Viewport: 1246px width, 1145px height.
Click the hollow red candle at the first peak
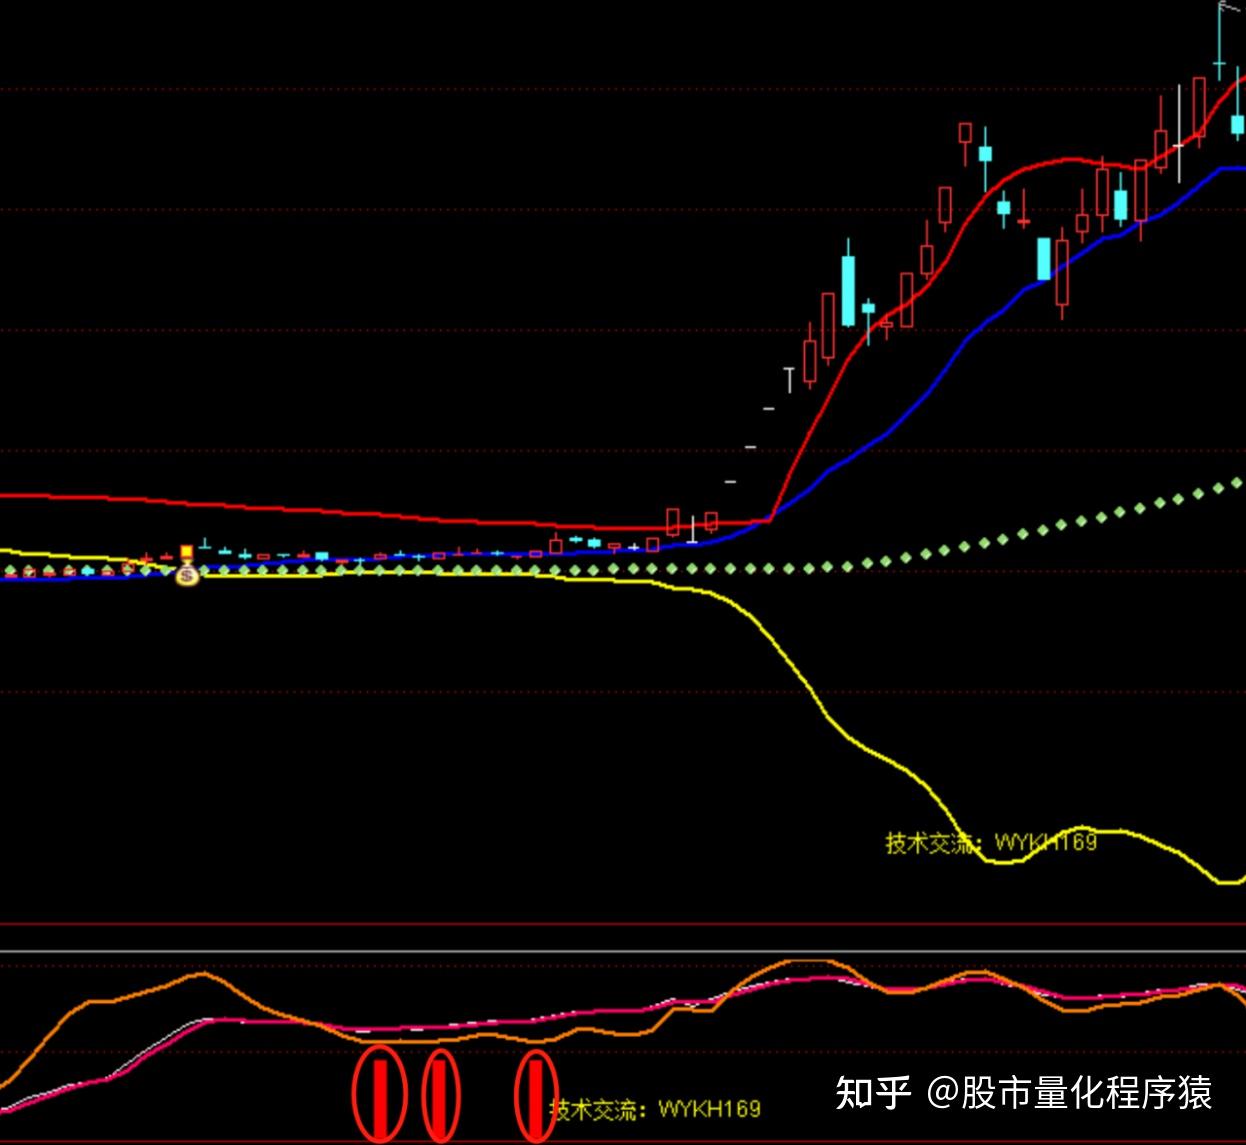click(965, 134)
